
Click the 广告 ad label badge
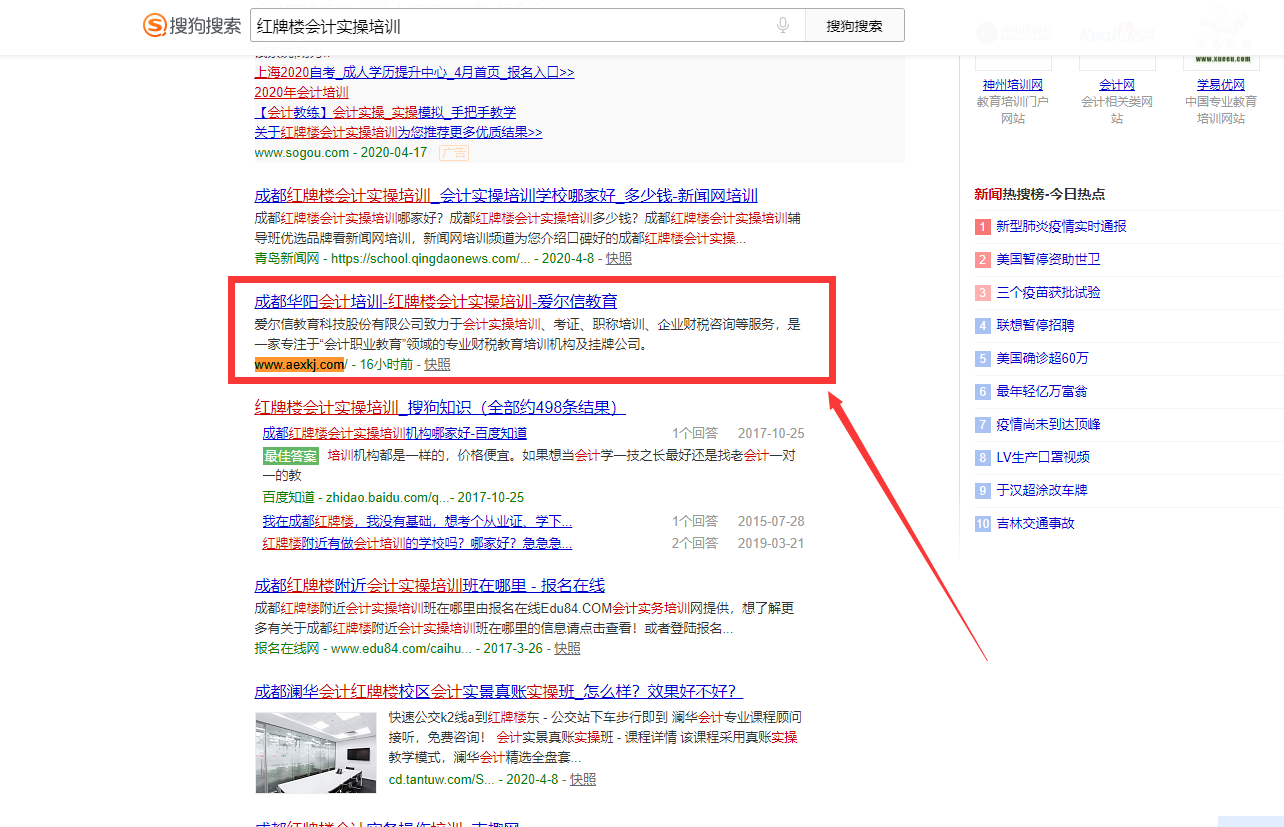tap(454, 153)
